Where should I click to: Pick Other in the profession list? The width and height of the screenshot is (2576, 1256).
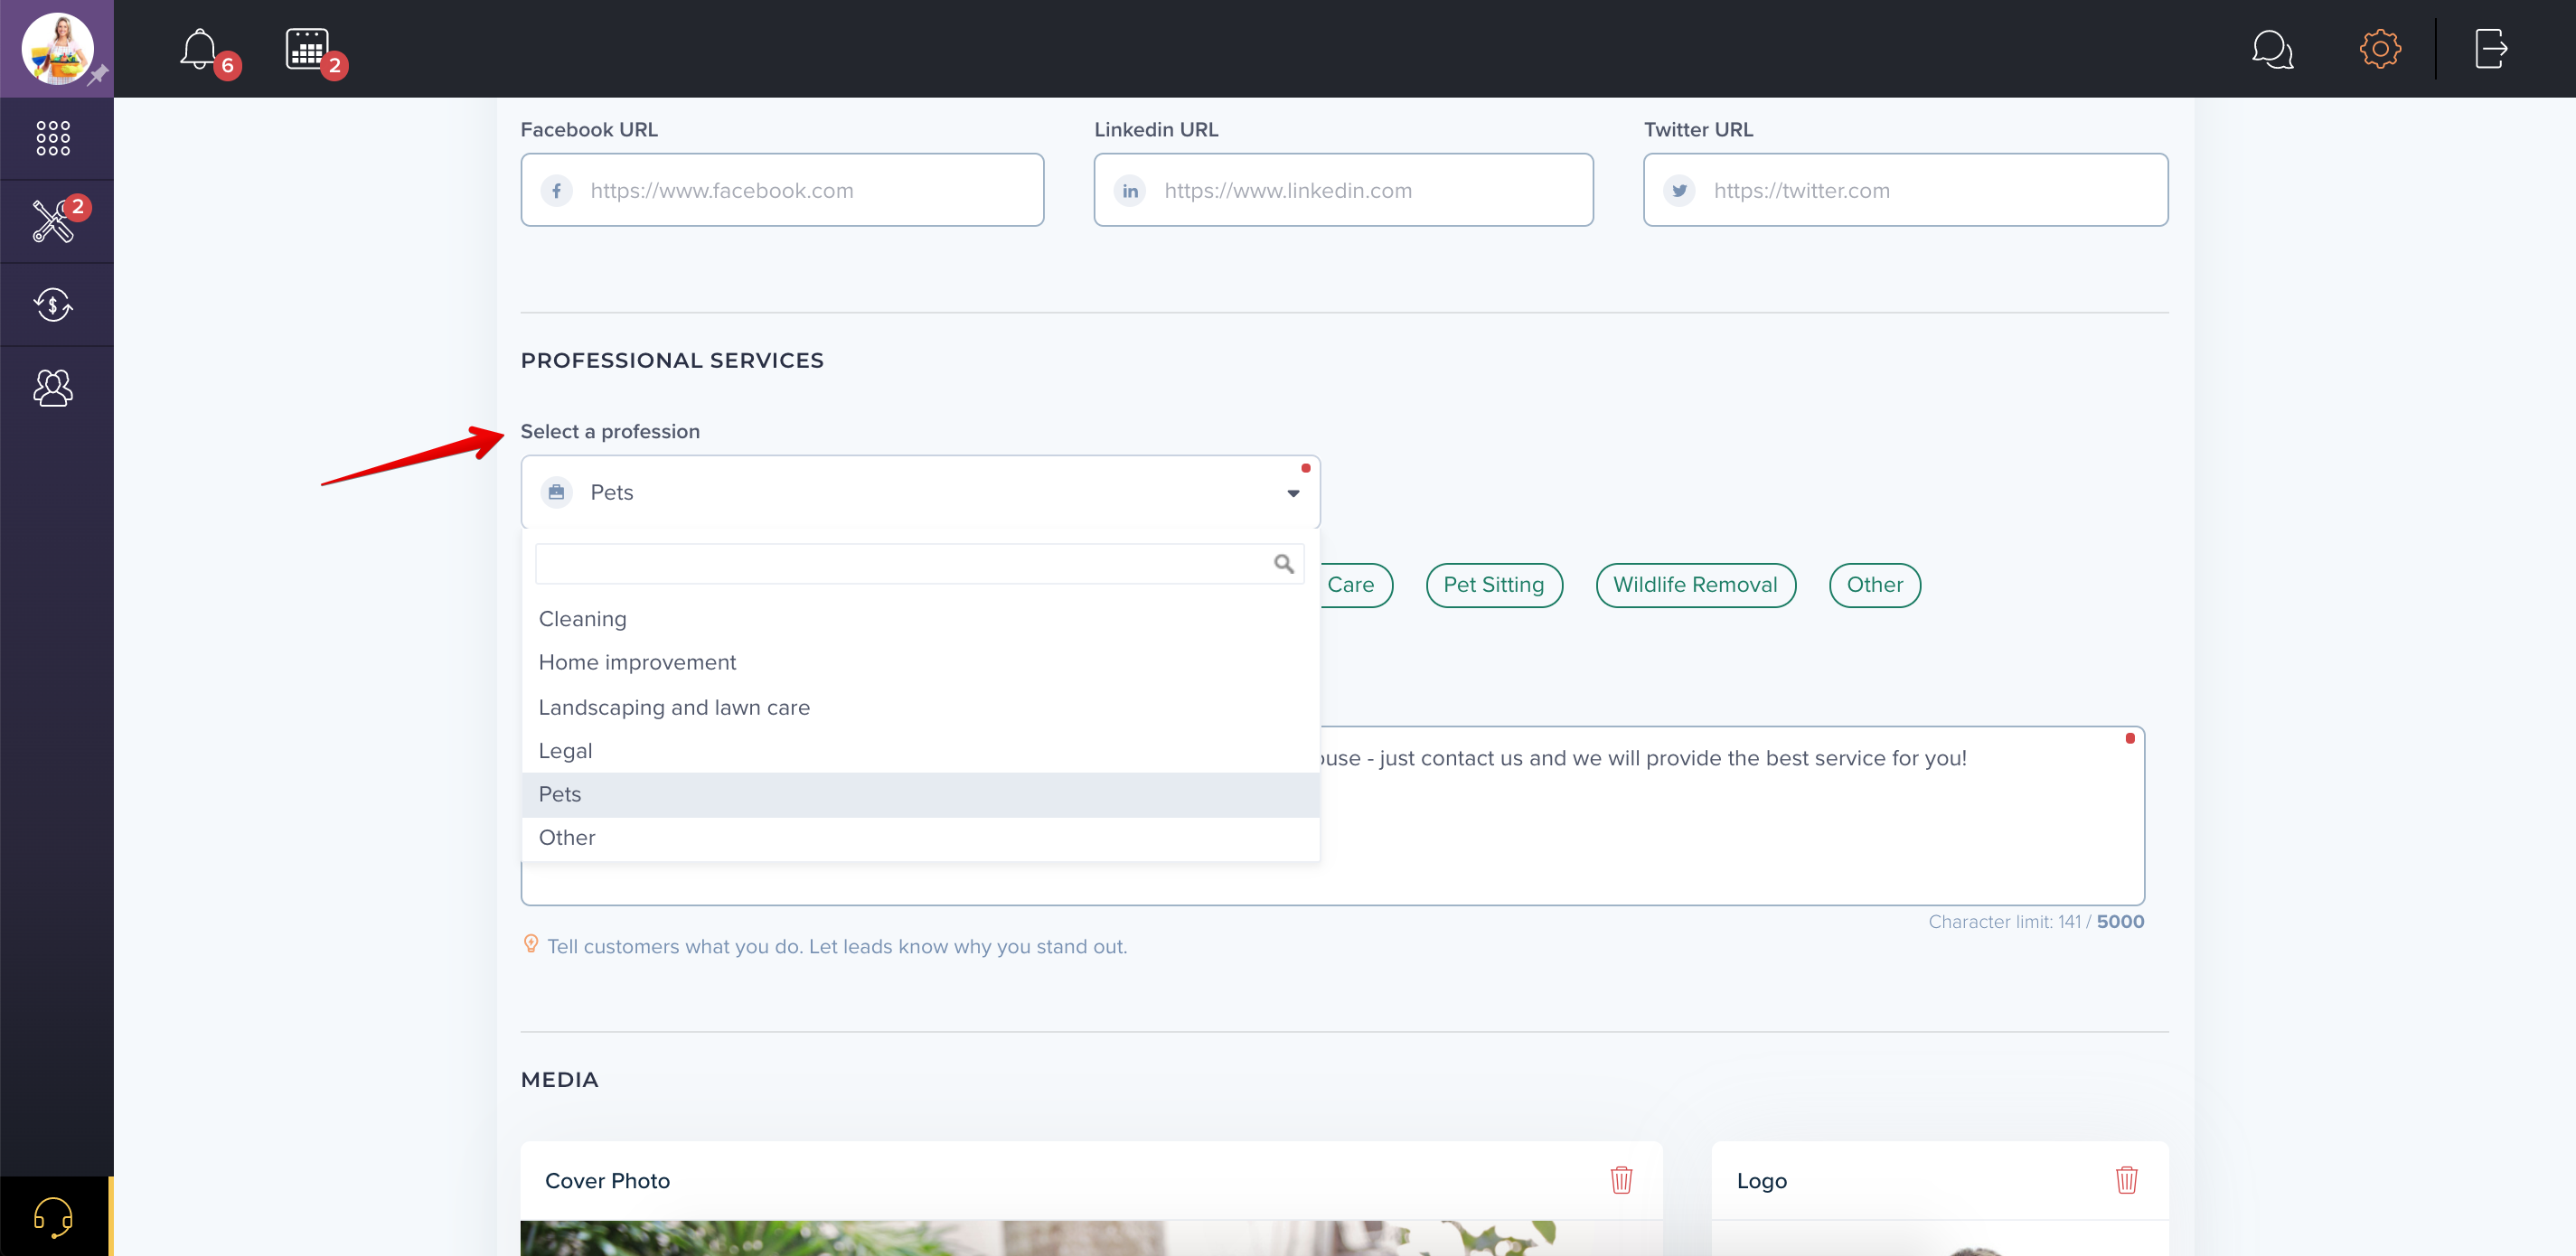tap(920, 838)
